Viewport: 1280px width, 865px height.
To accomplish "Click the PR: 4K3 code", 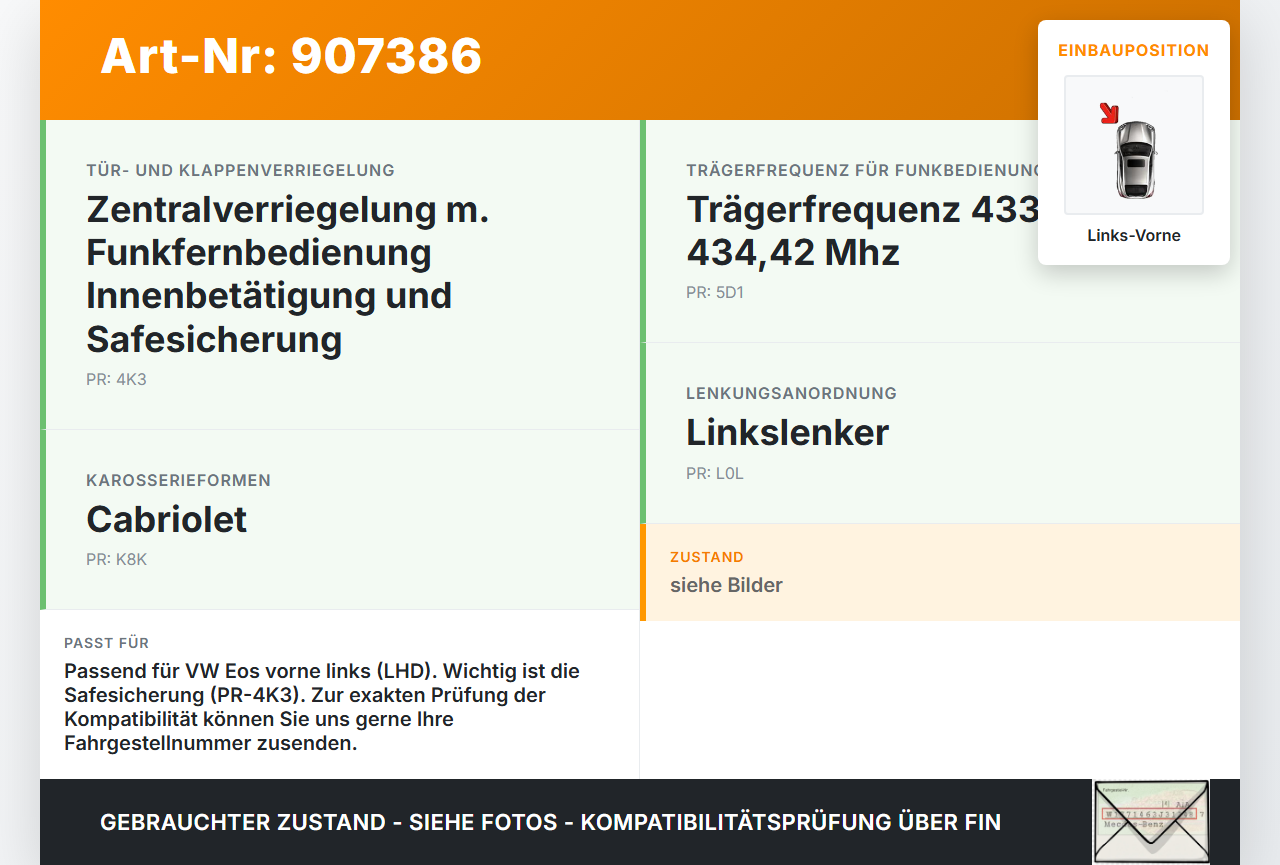I will coord(116,379).
